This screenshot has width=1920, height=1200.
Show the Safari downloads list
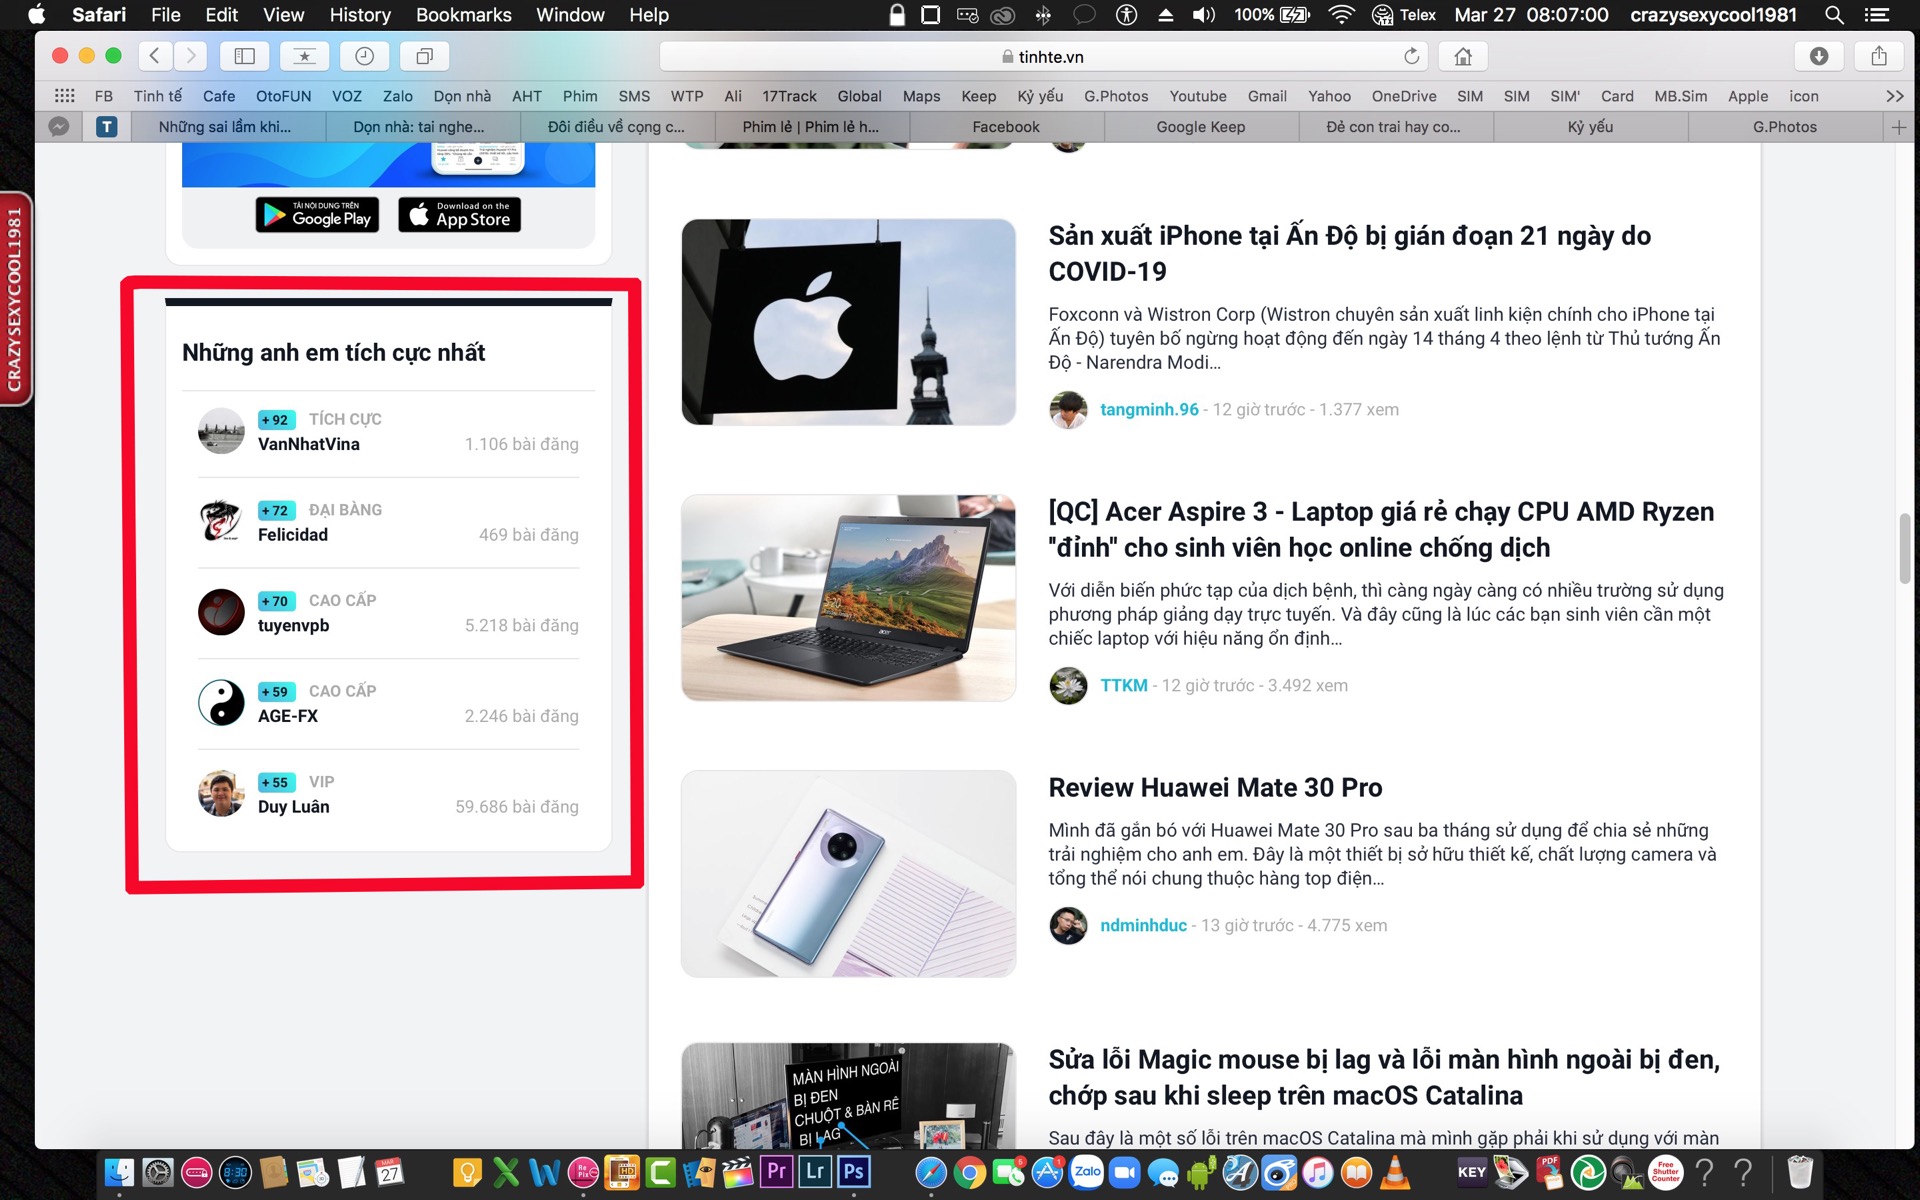click(1819, 56)
